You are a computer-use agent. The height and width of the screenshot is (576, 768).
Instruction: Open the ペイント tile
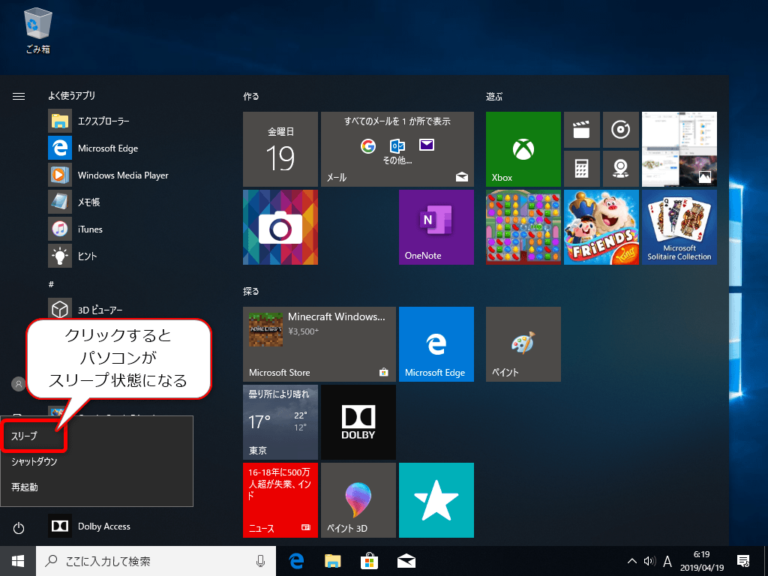click(x=523, y=344)
